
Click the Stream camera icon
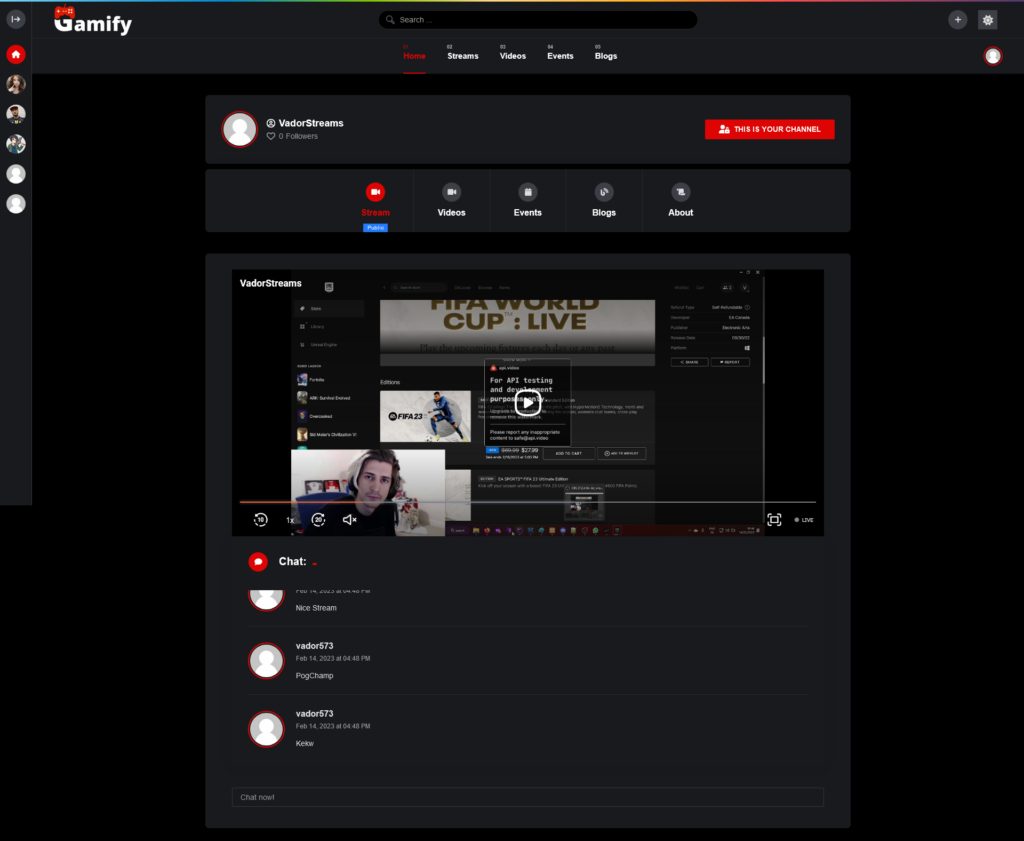click(375, 192)
